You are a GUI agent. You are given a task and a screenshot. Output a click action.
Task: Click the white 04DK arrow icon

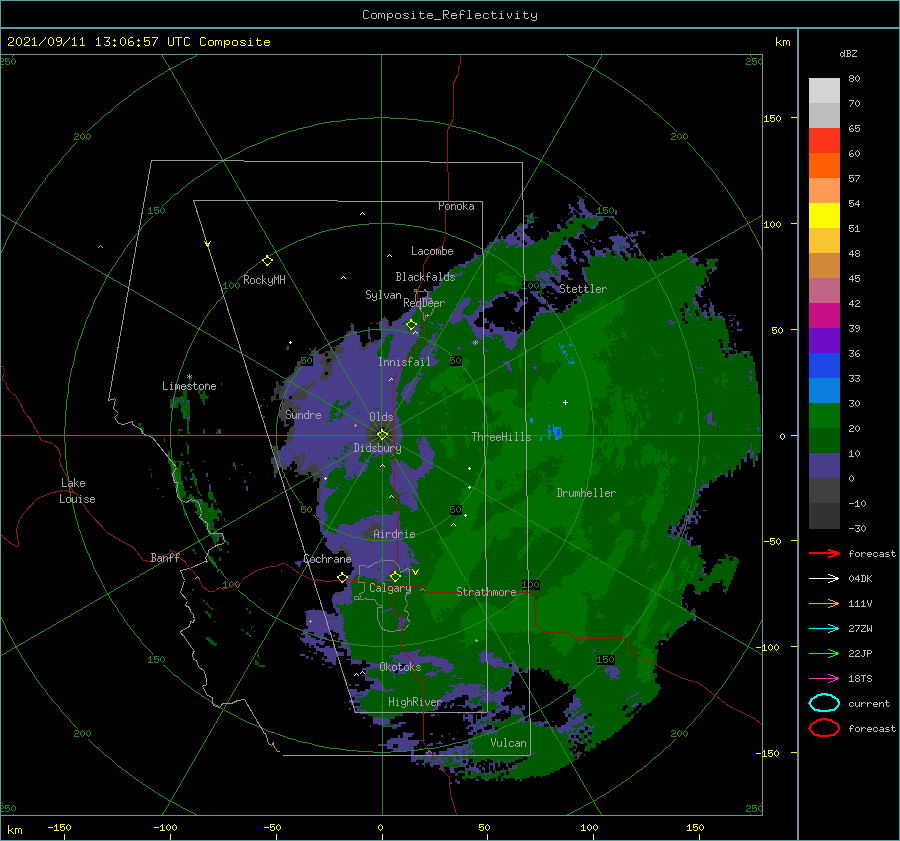[x=824, y=578]
